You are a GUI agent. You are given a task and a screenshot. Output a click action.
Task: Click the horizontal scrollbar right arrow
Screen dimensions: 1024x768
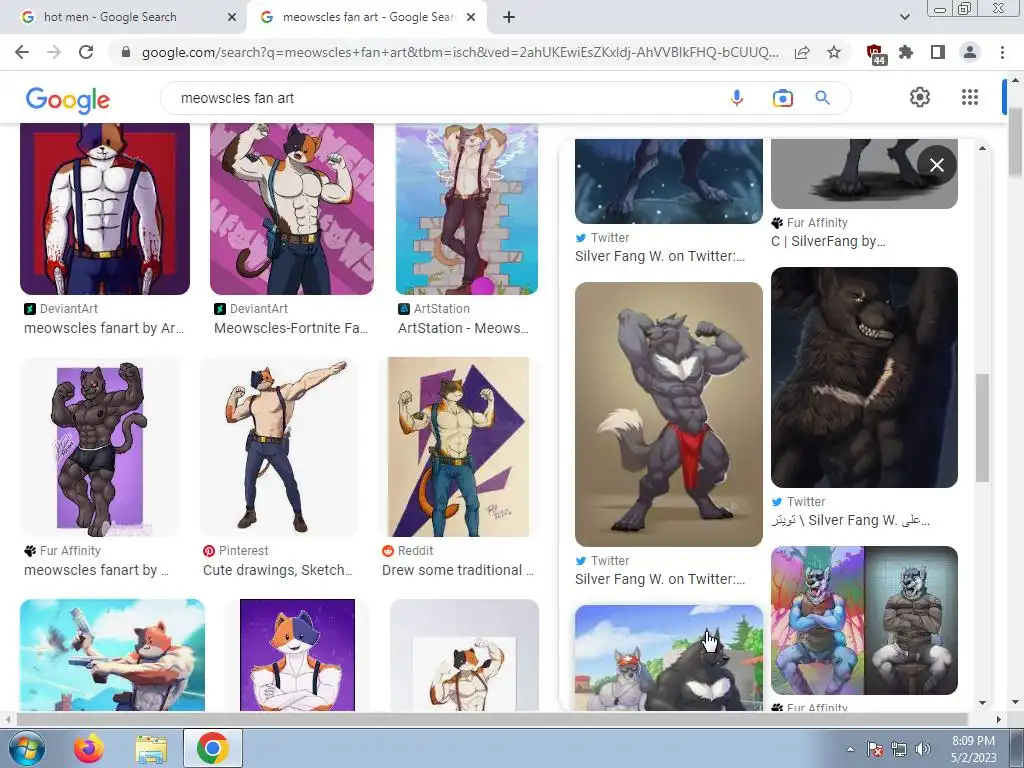[x=999, y=719]
